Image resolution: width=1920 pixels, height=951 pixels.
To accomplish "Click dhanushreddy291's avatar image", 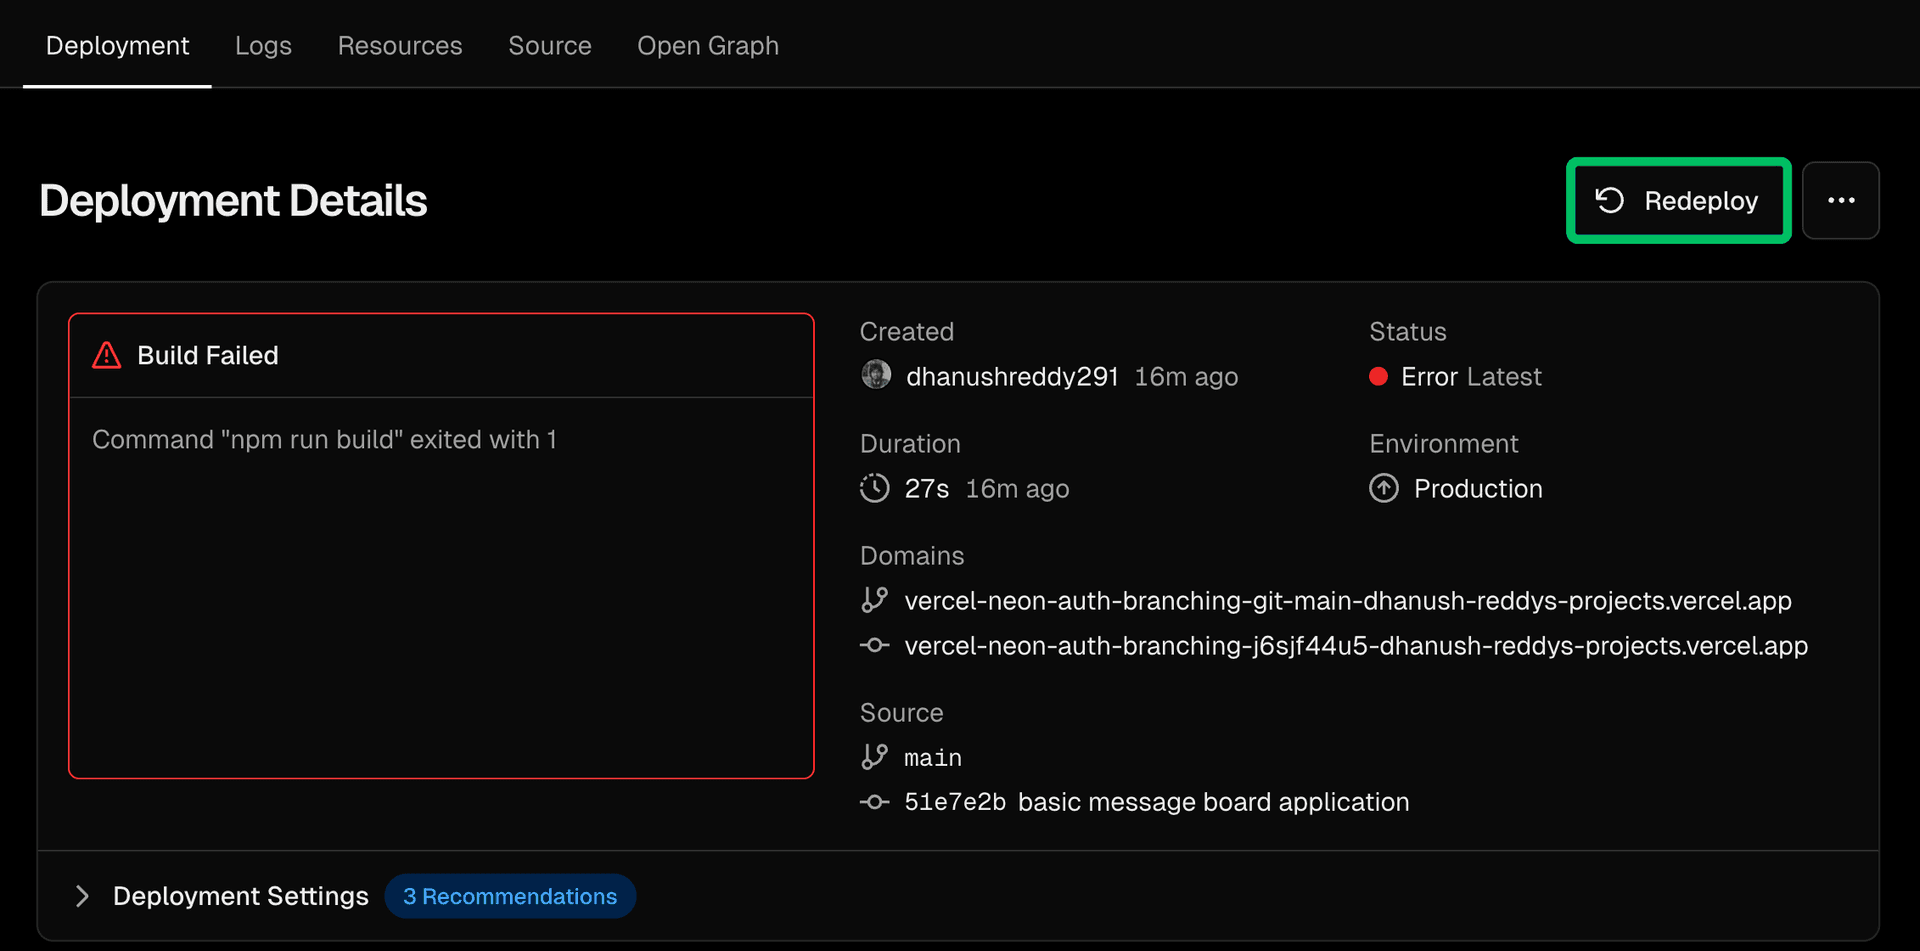I will coord(876,375).
